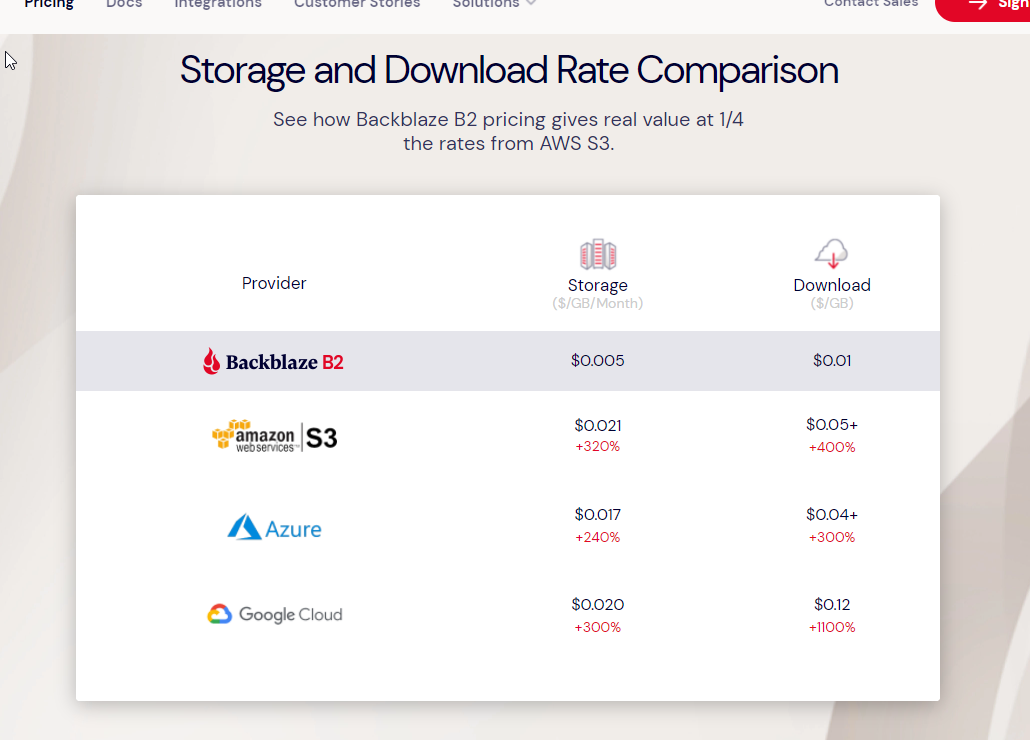Screen dimensions: 1030x740
Task: Click the Contact Sales link
Action: (x=871, y=3)
